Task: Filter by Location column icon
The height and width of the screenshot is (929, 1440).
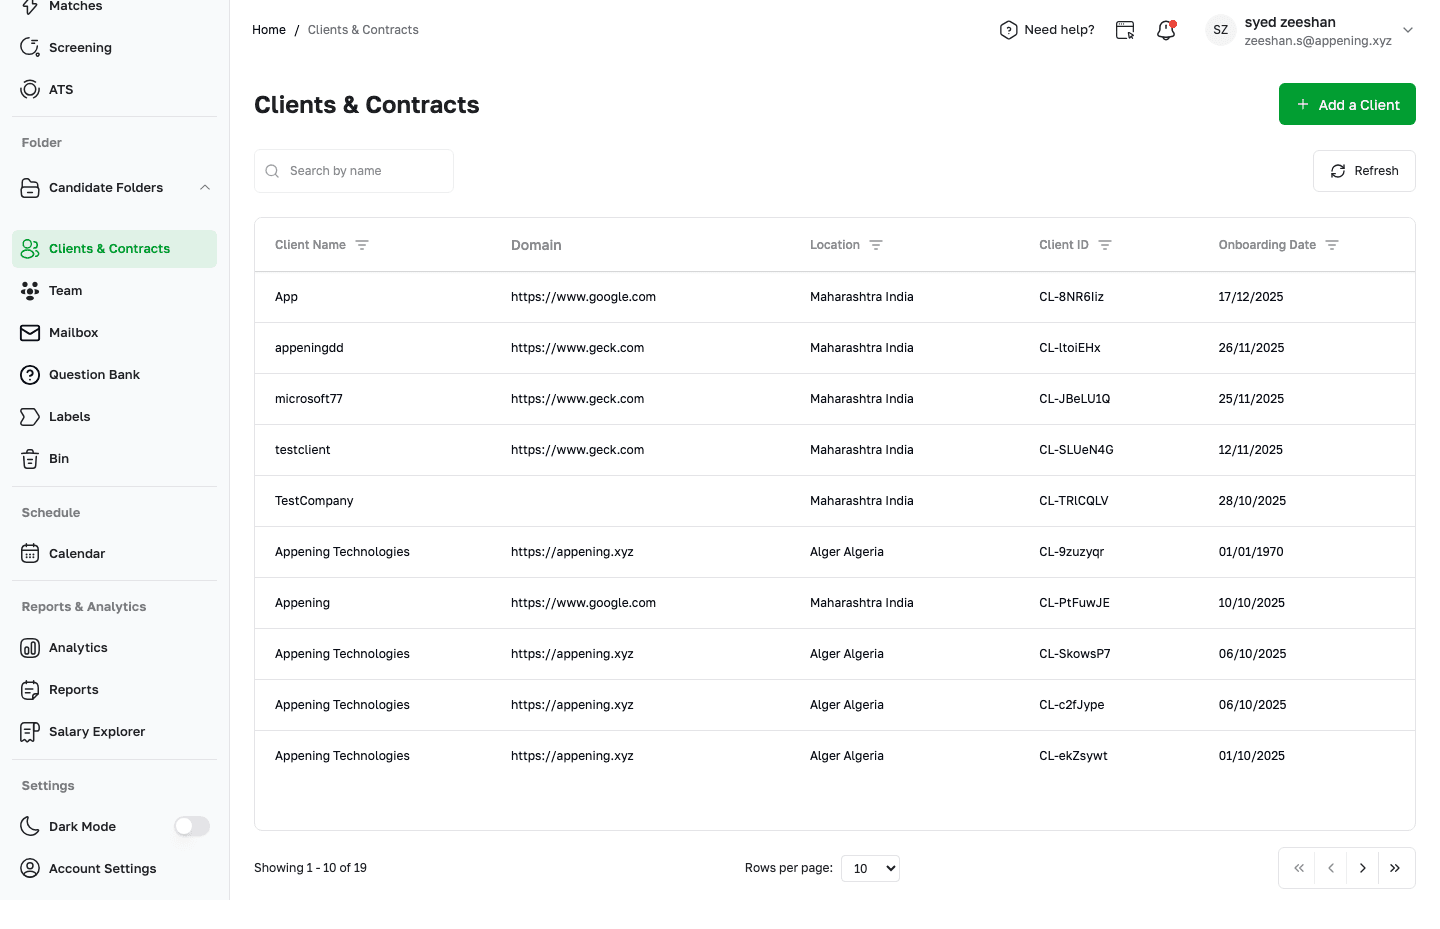Action: (x=876, y=245)
